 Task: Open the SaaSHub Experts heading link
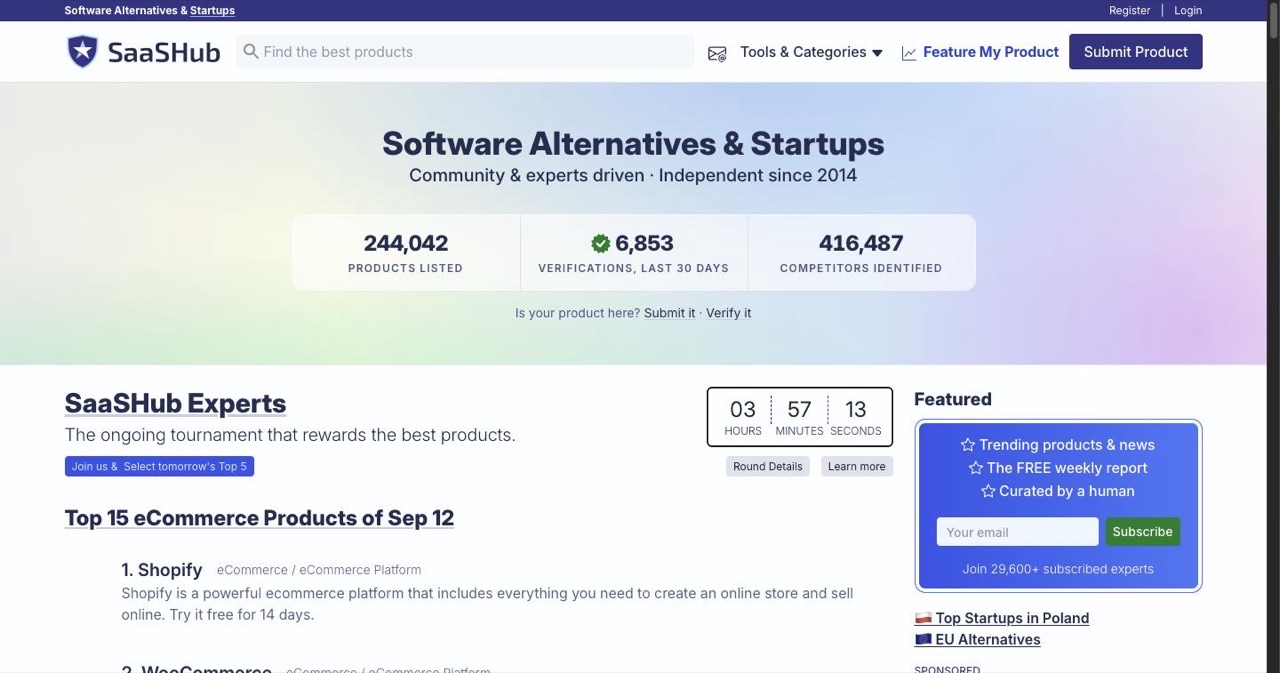click(175, 403)
